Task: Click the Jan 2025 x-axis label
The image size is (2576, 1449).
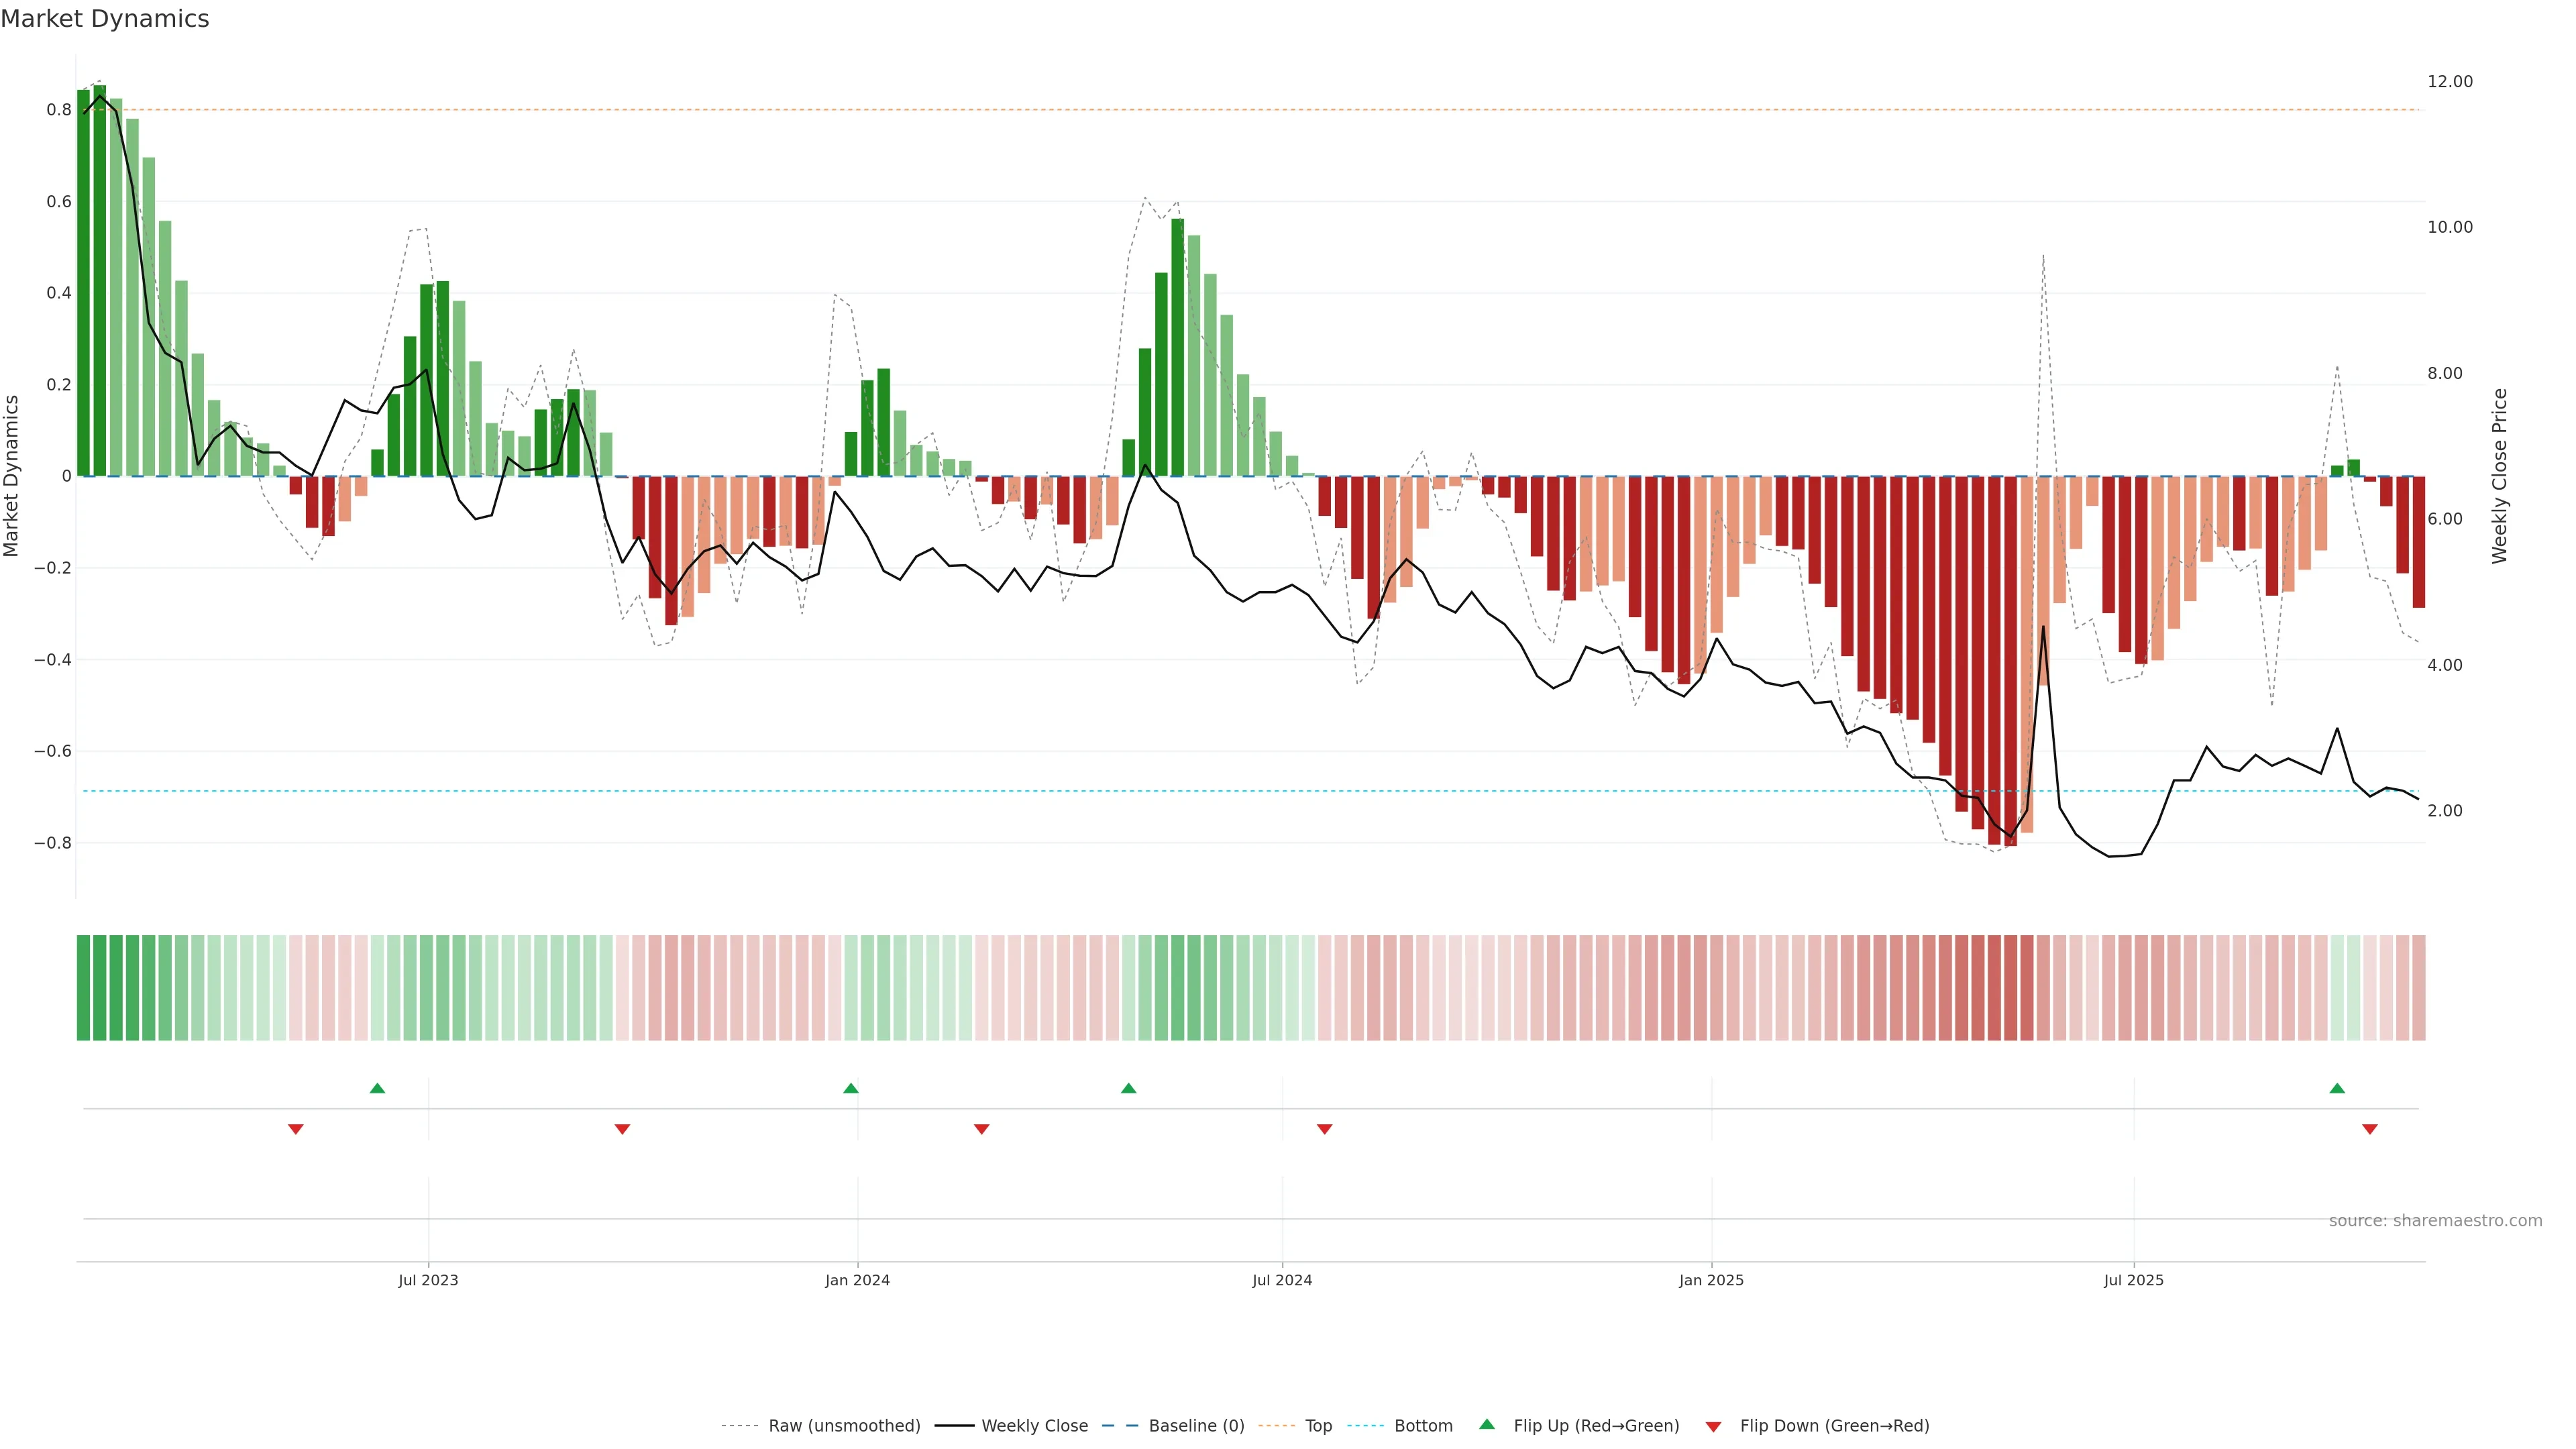Action: pyautogui.click(x=1711, y=1280)
